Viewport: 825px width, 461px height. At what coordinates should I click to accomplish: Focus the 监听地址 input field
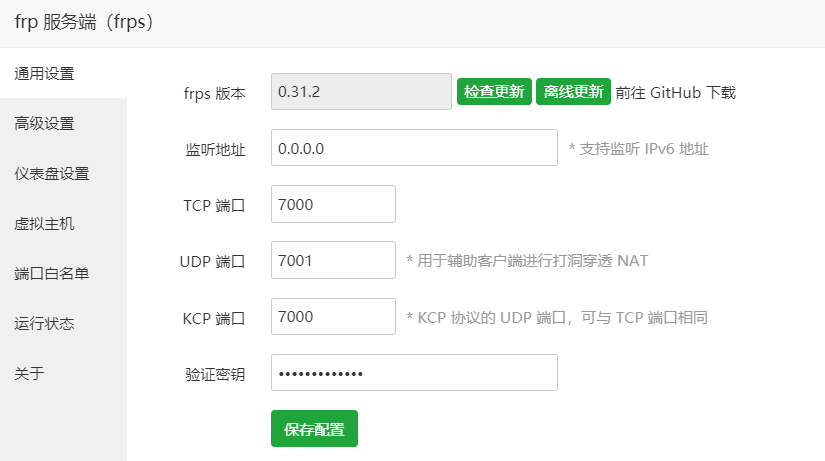[414, 148]
